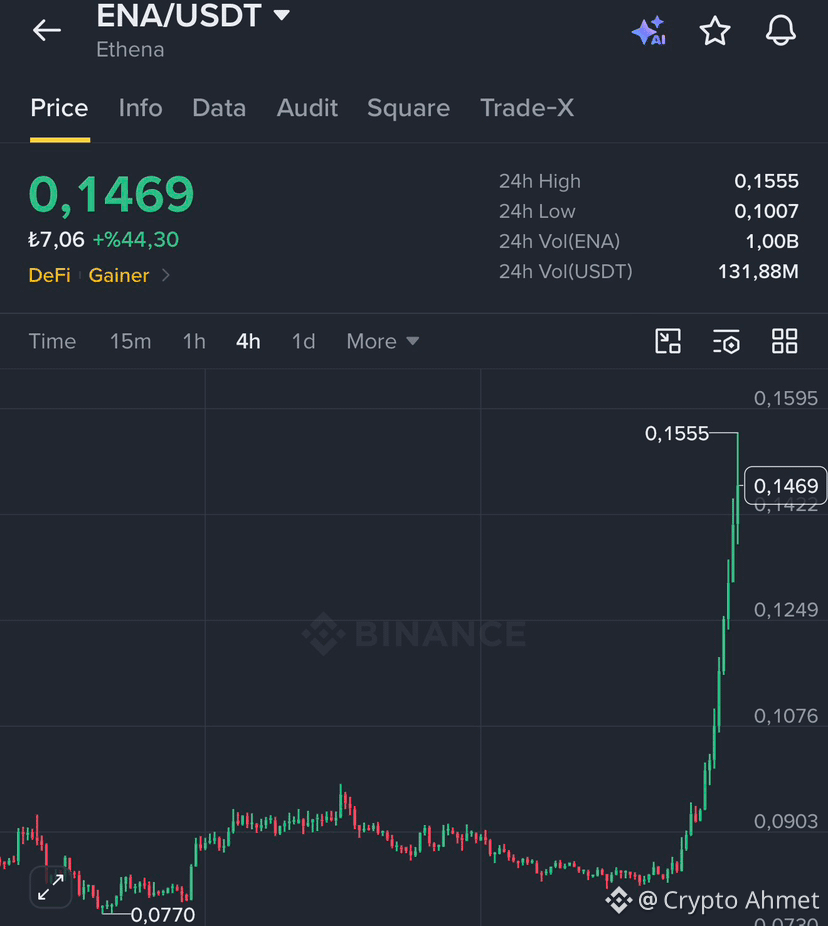
Task: Set a price alert with bell icon
Action: click(x=781, y=30)
